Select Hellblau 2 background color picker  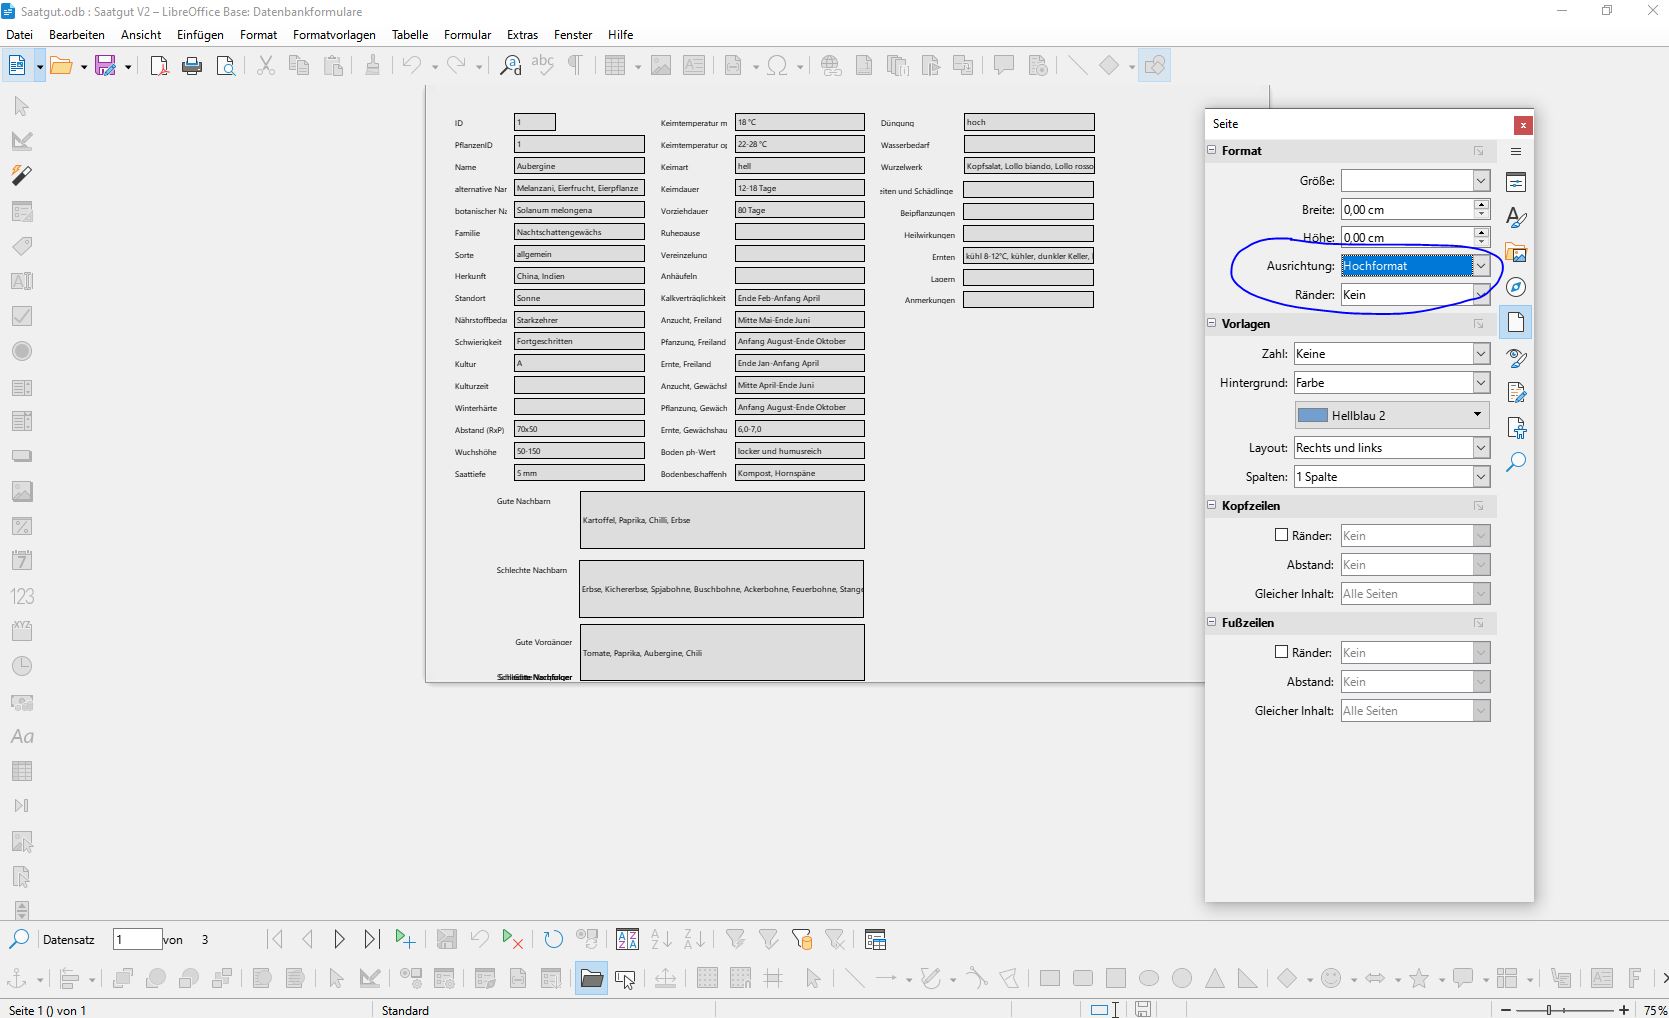coord(1391,415)
